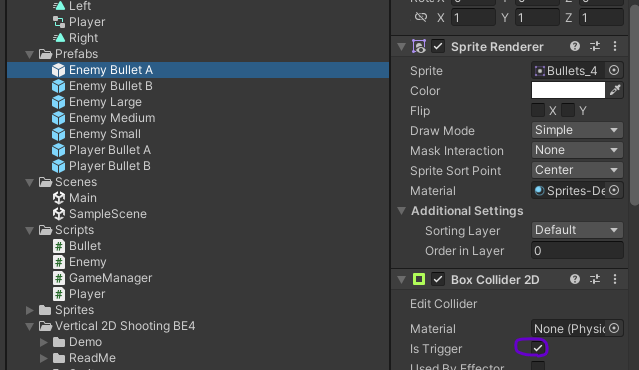639x370 pixels.
Task: Disable the Box Collider 2D component checkbox
Action: tap(438, 280)
